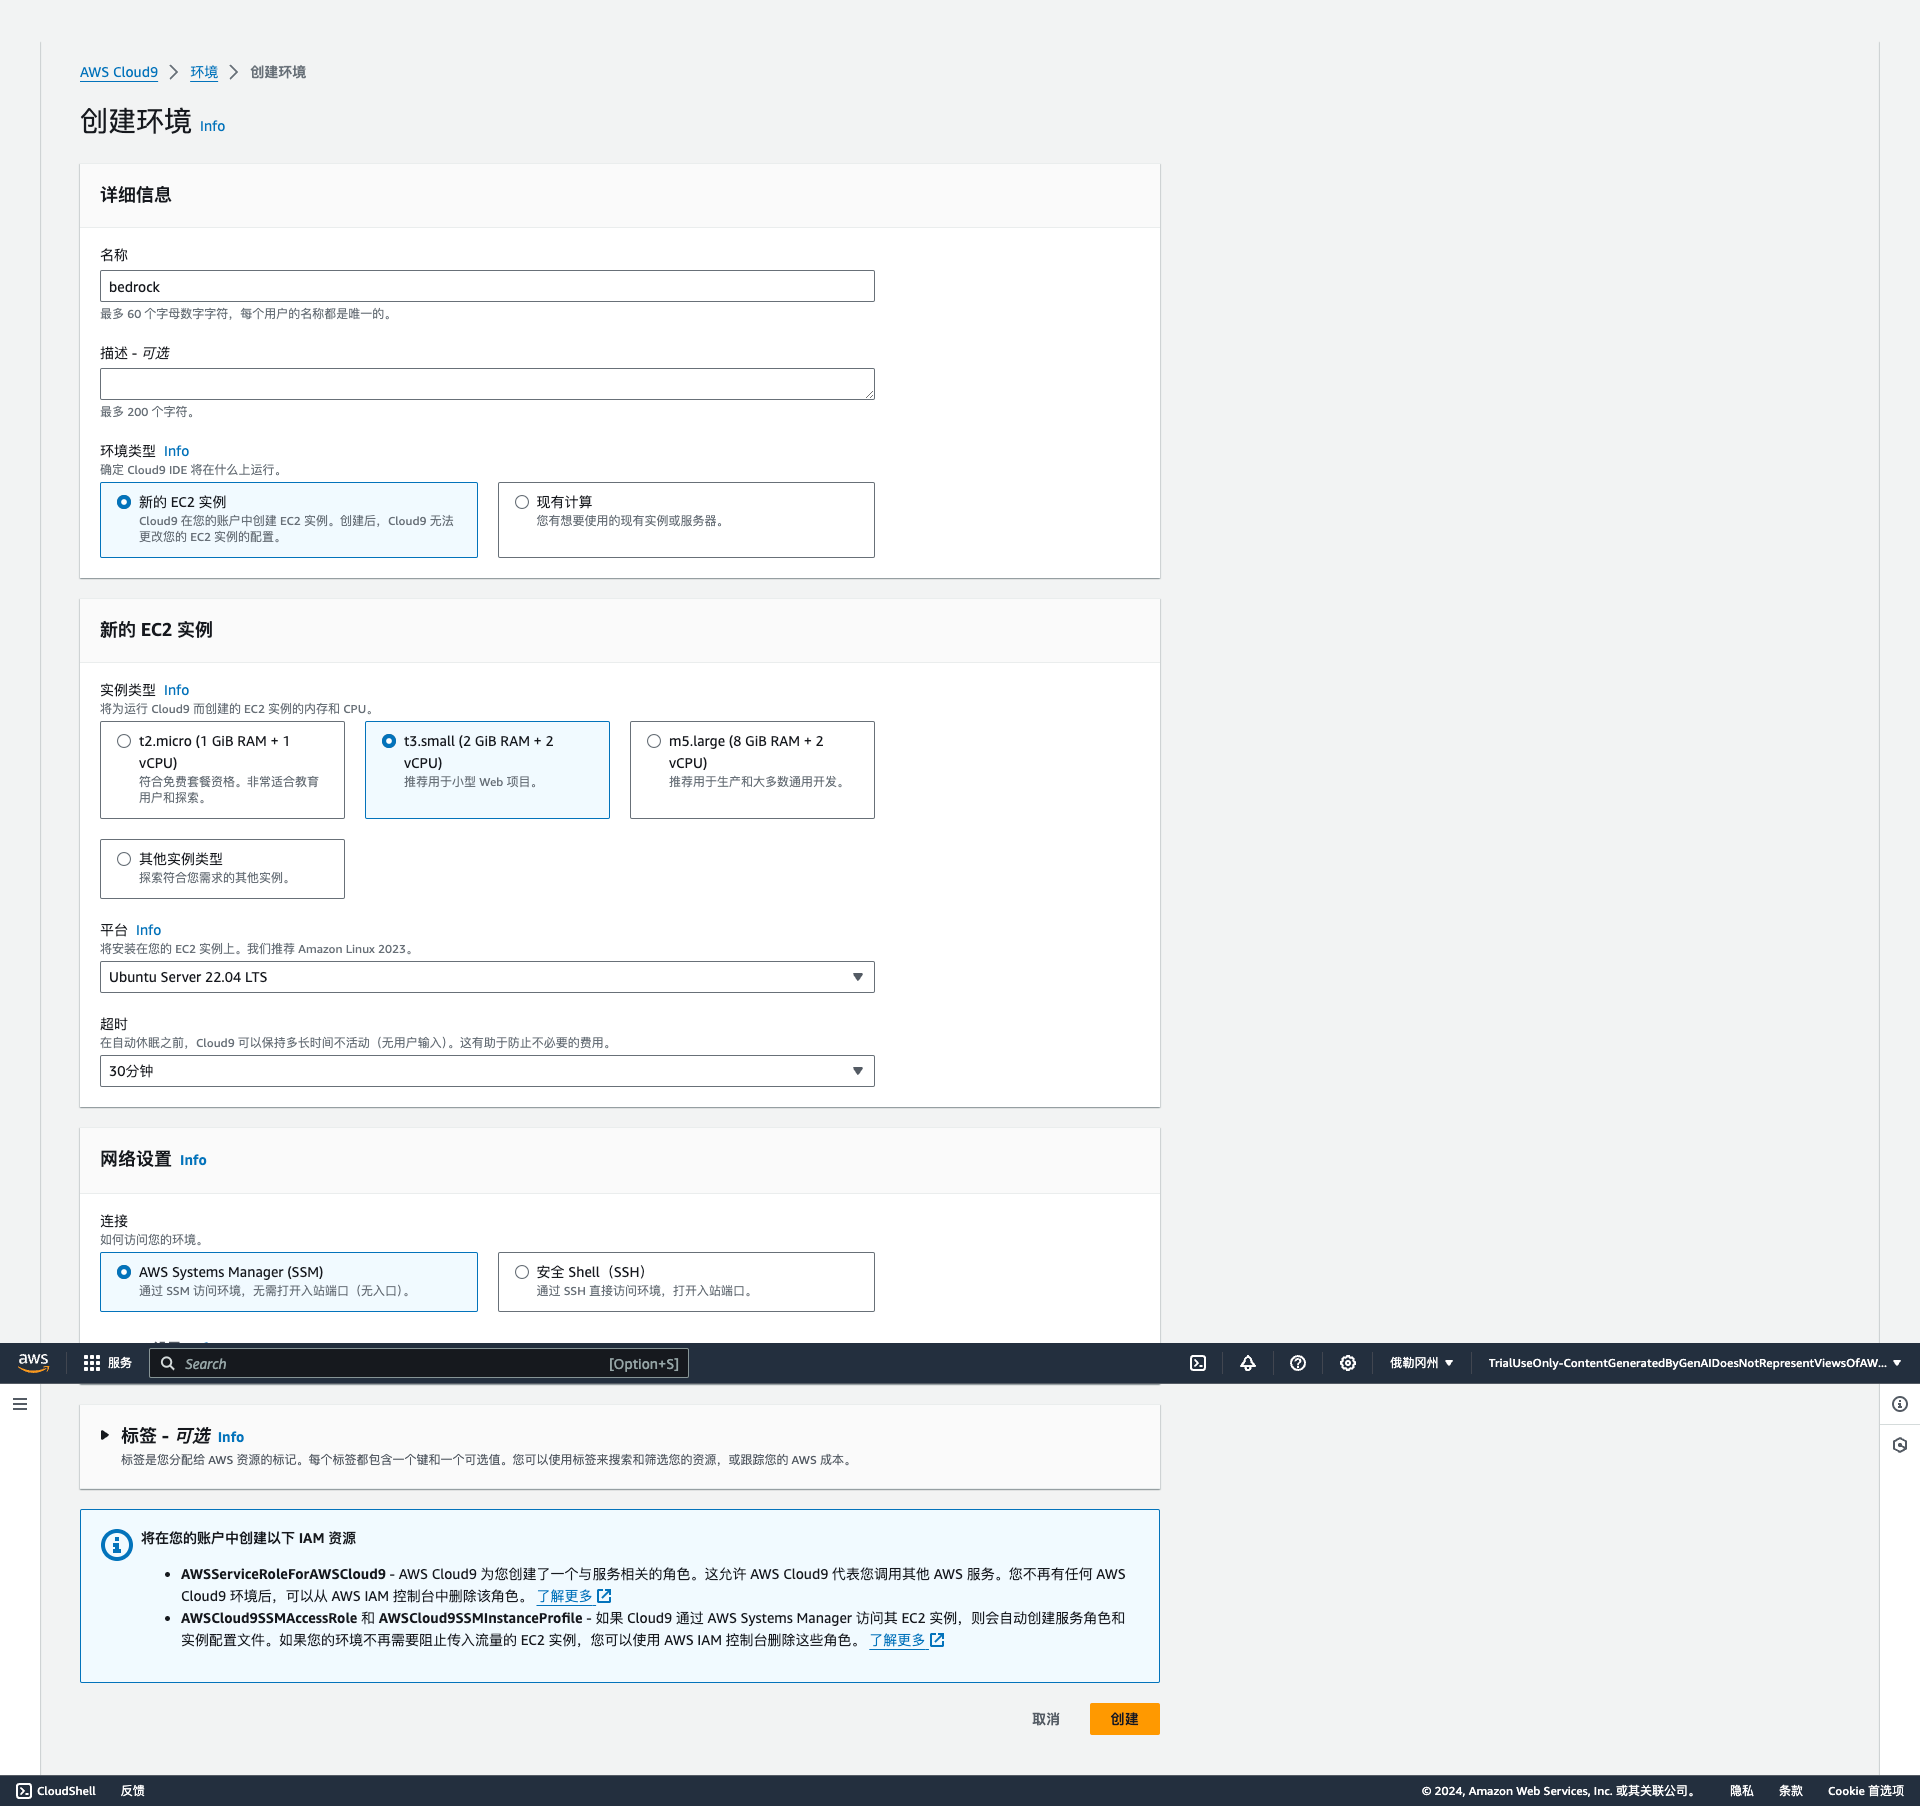Click the 创建环境 breadcrumb text
Screen dimensions: 1920x1806
[278, 72]
